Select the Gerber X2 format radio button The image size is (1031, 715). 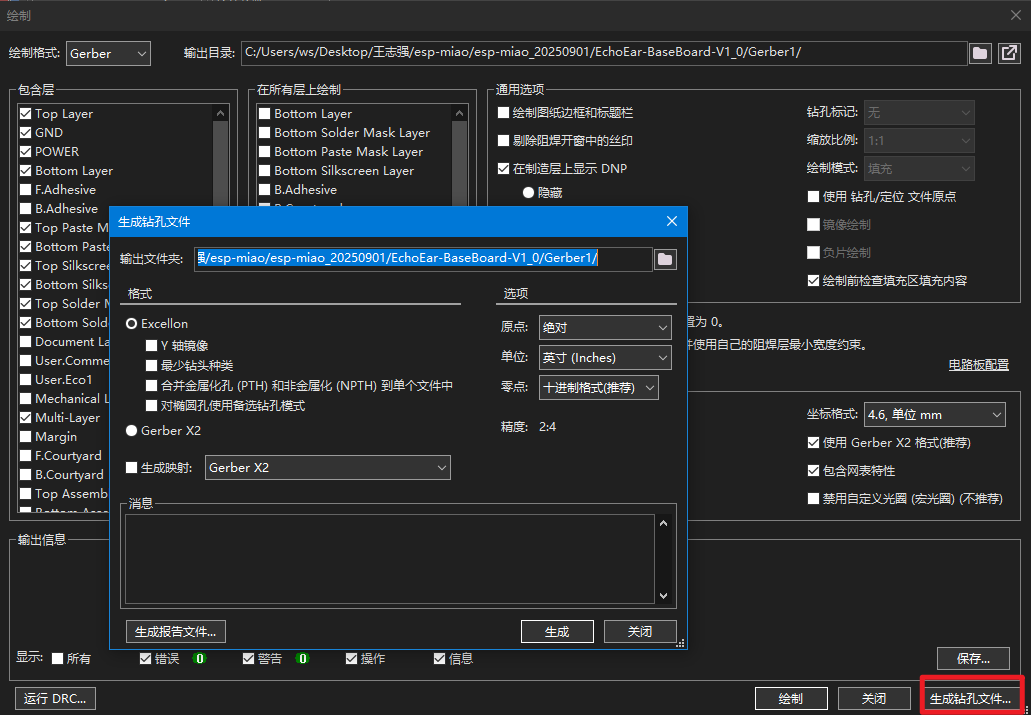[x=132, y=430]
